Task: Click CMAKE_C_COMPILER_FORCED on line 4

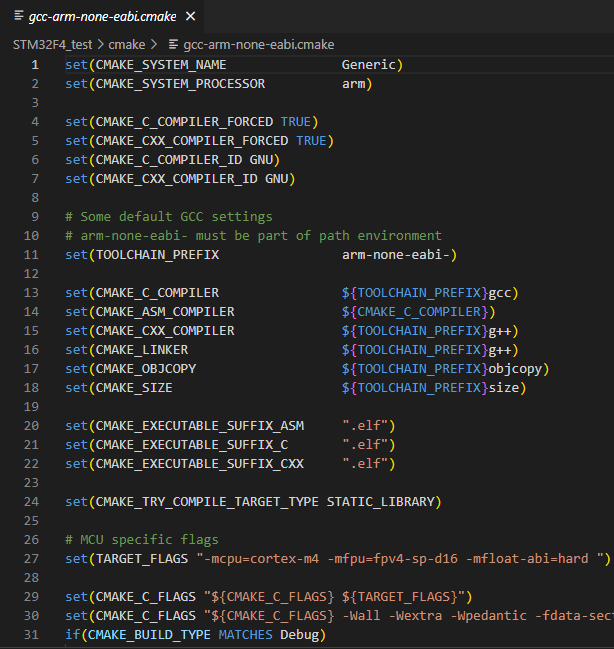Action: [x=185, y=122]
